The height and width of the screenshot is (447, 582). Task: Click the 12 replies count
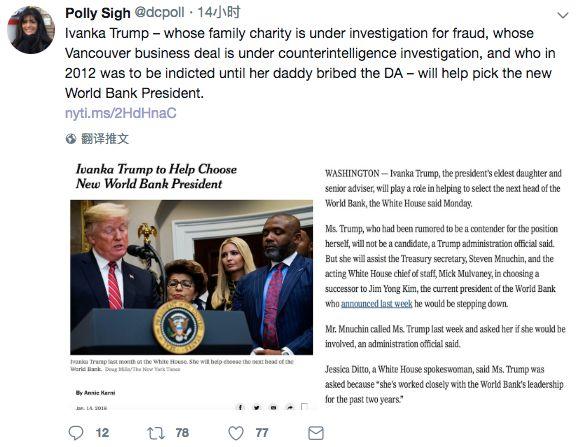point(102,433)
